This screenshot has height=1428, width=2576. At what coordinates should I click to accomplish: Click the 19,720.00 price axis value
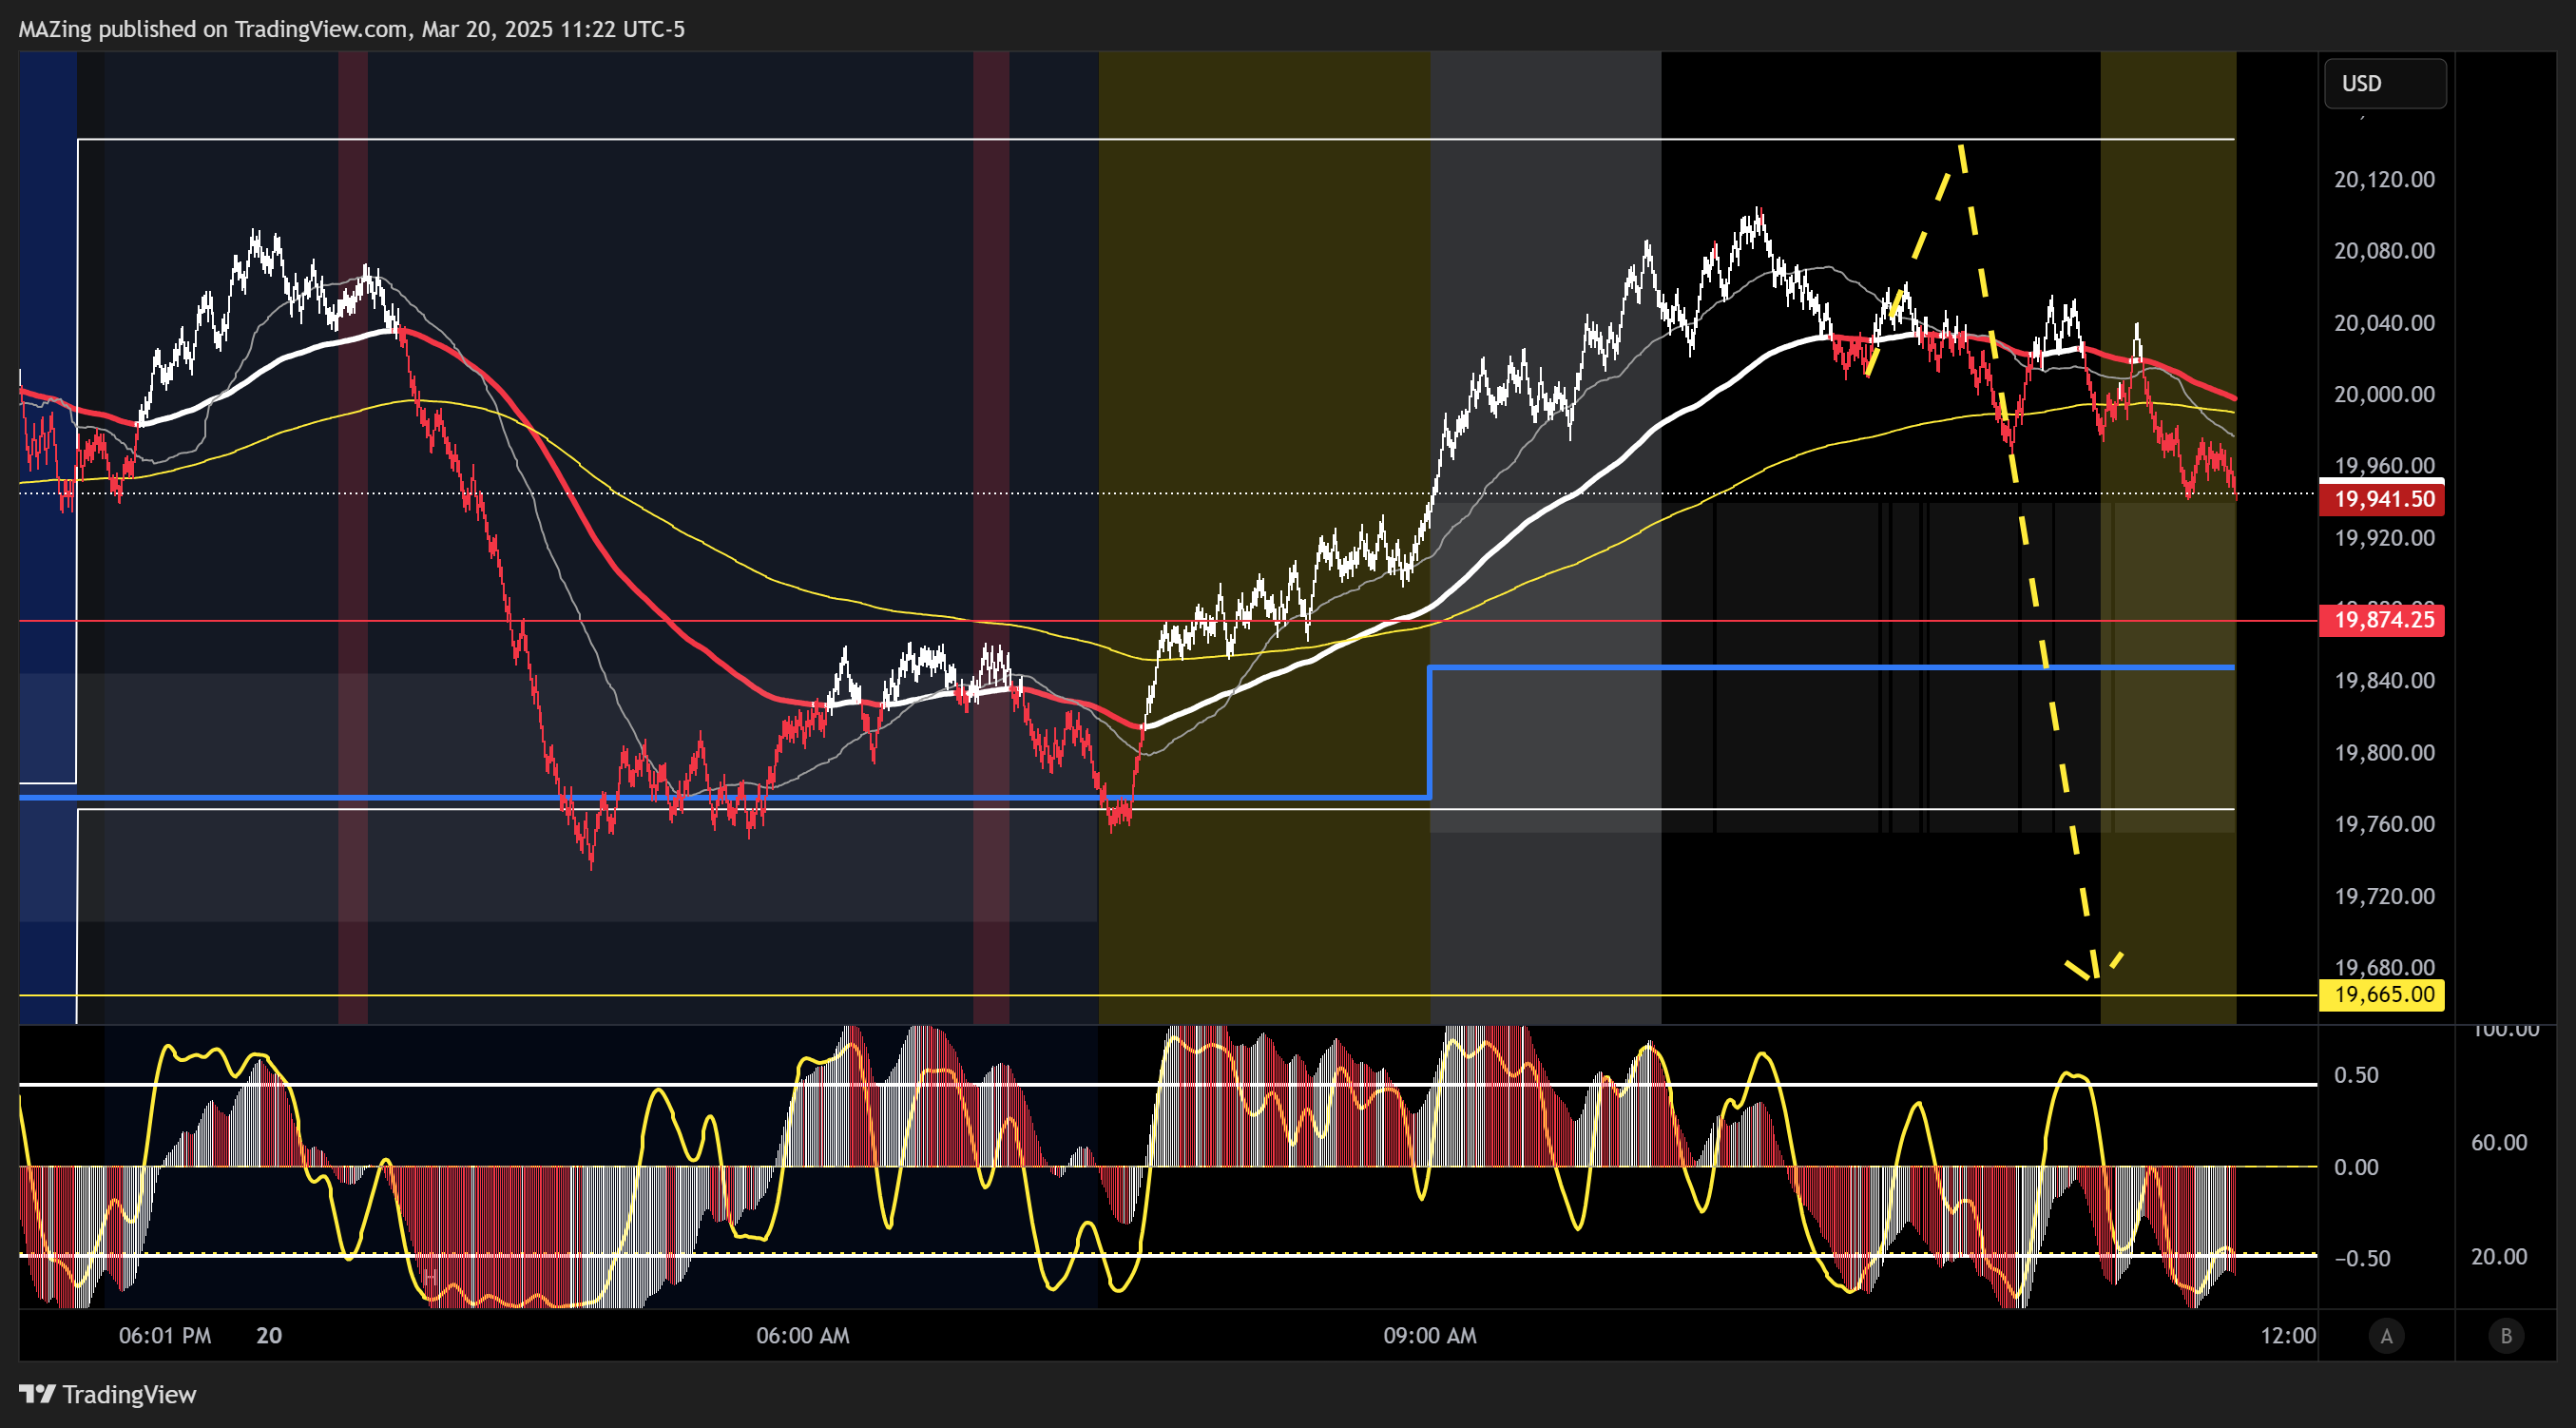pyautogui.click(x=2384, y=896)
